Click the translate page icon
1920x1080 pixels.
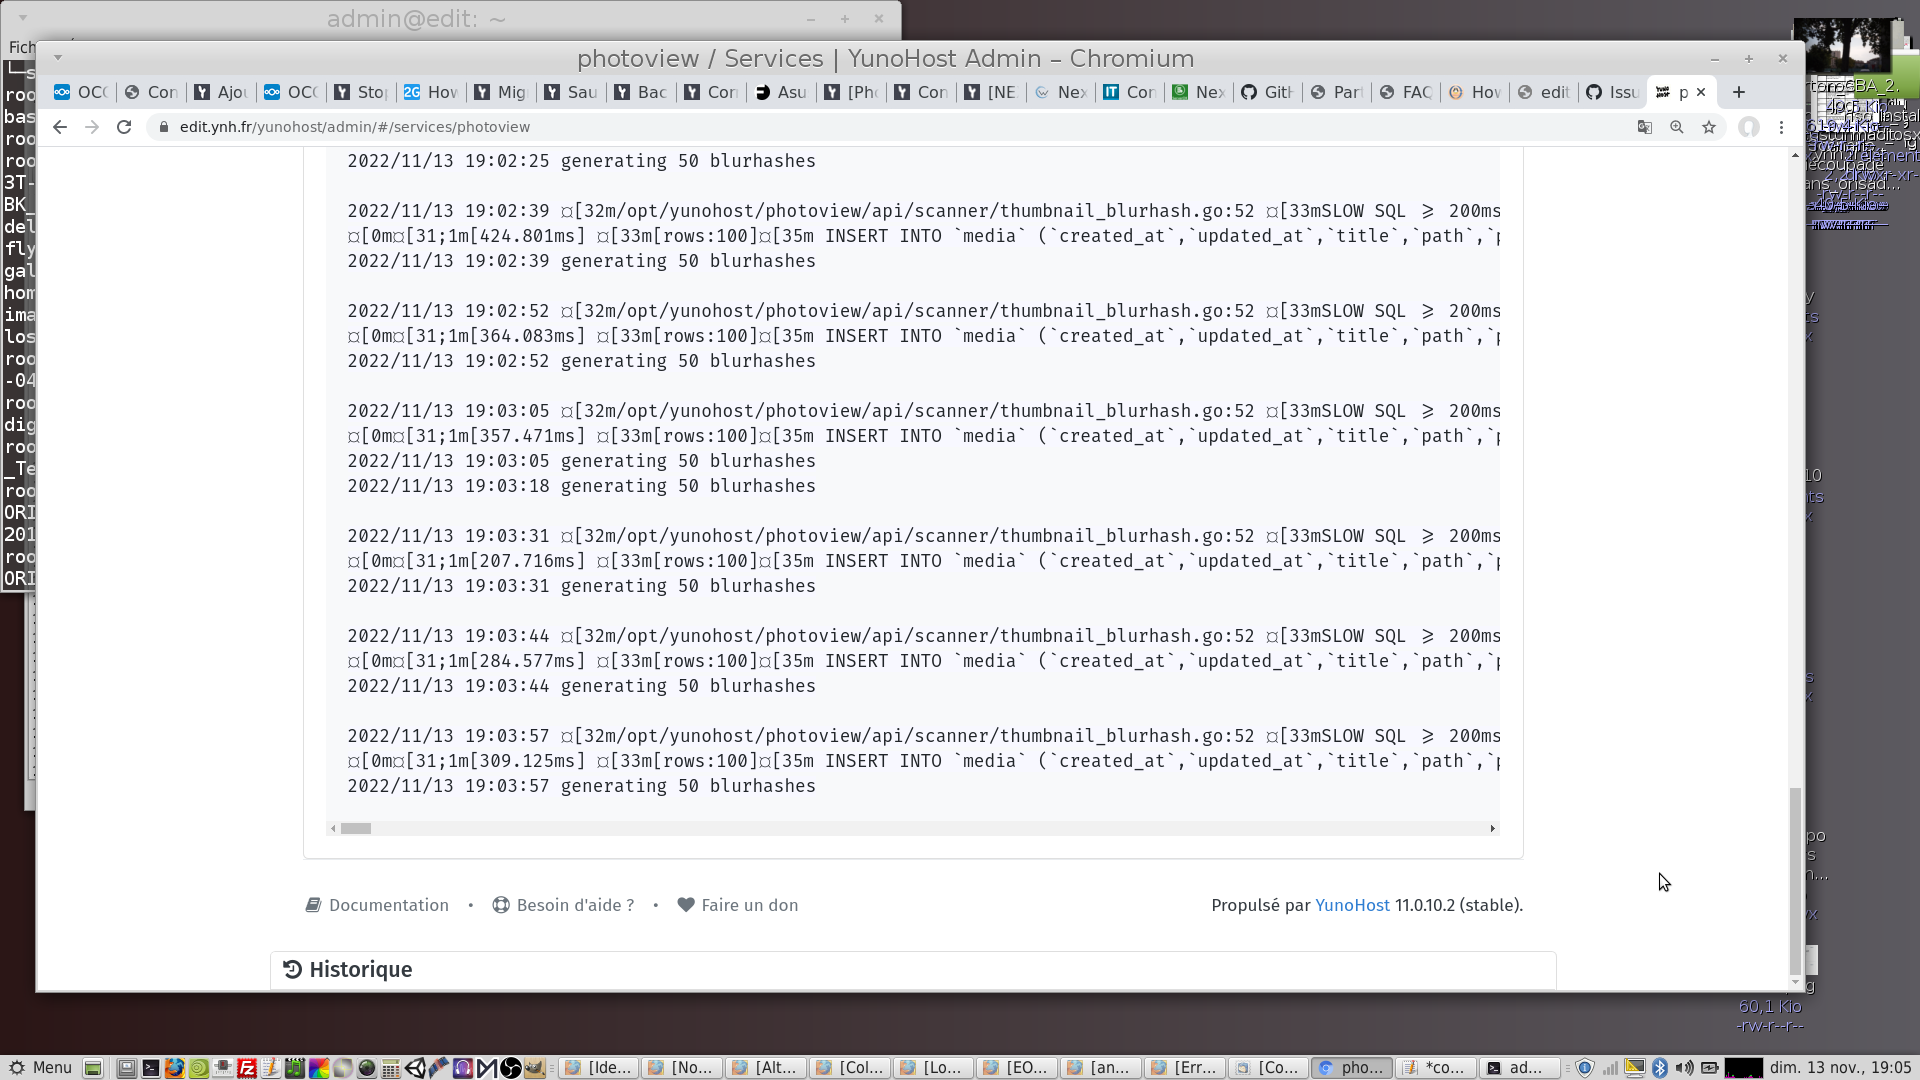click(x=1645, y=127)
